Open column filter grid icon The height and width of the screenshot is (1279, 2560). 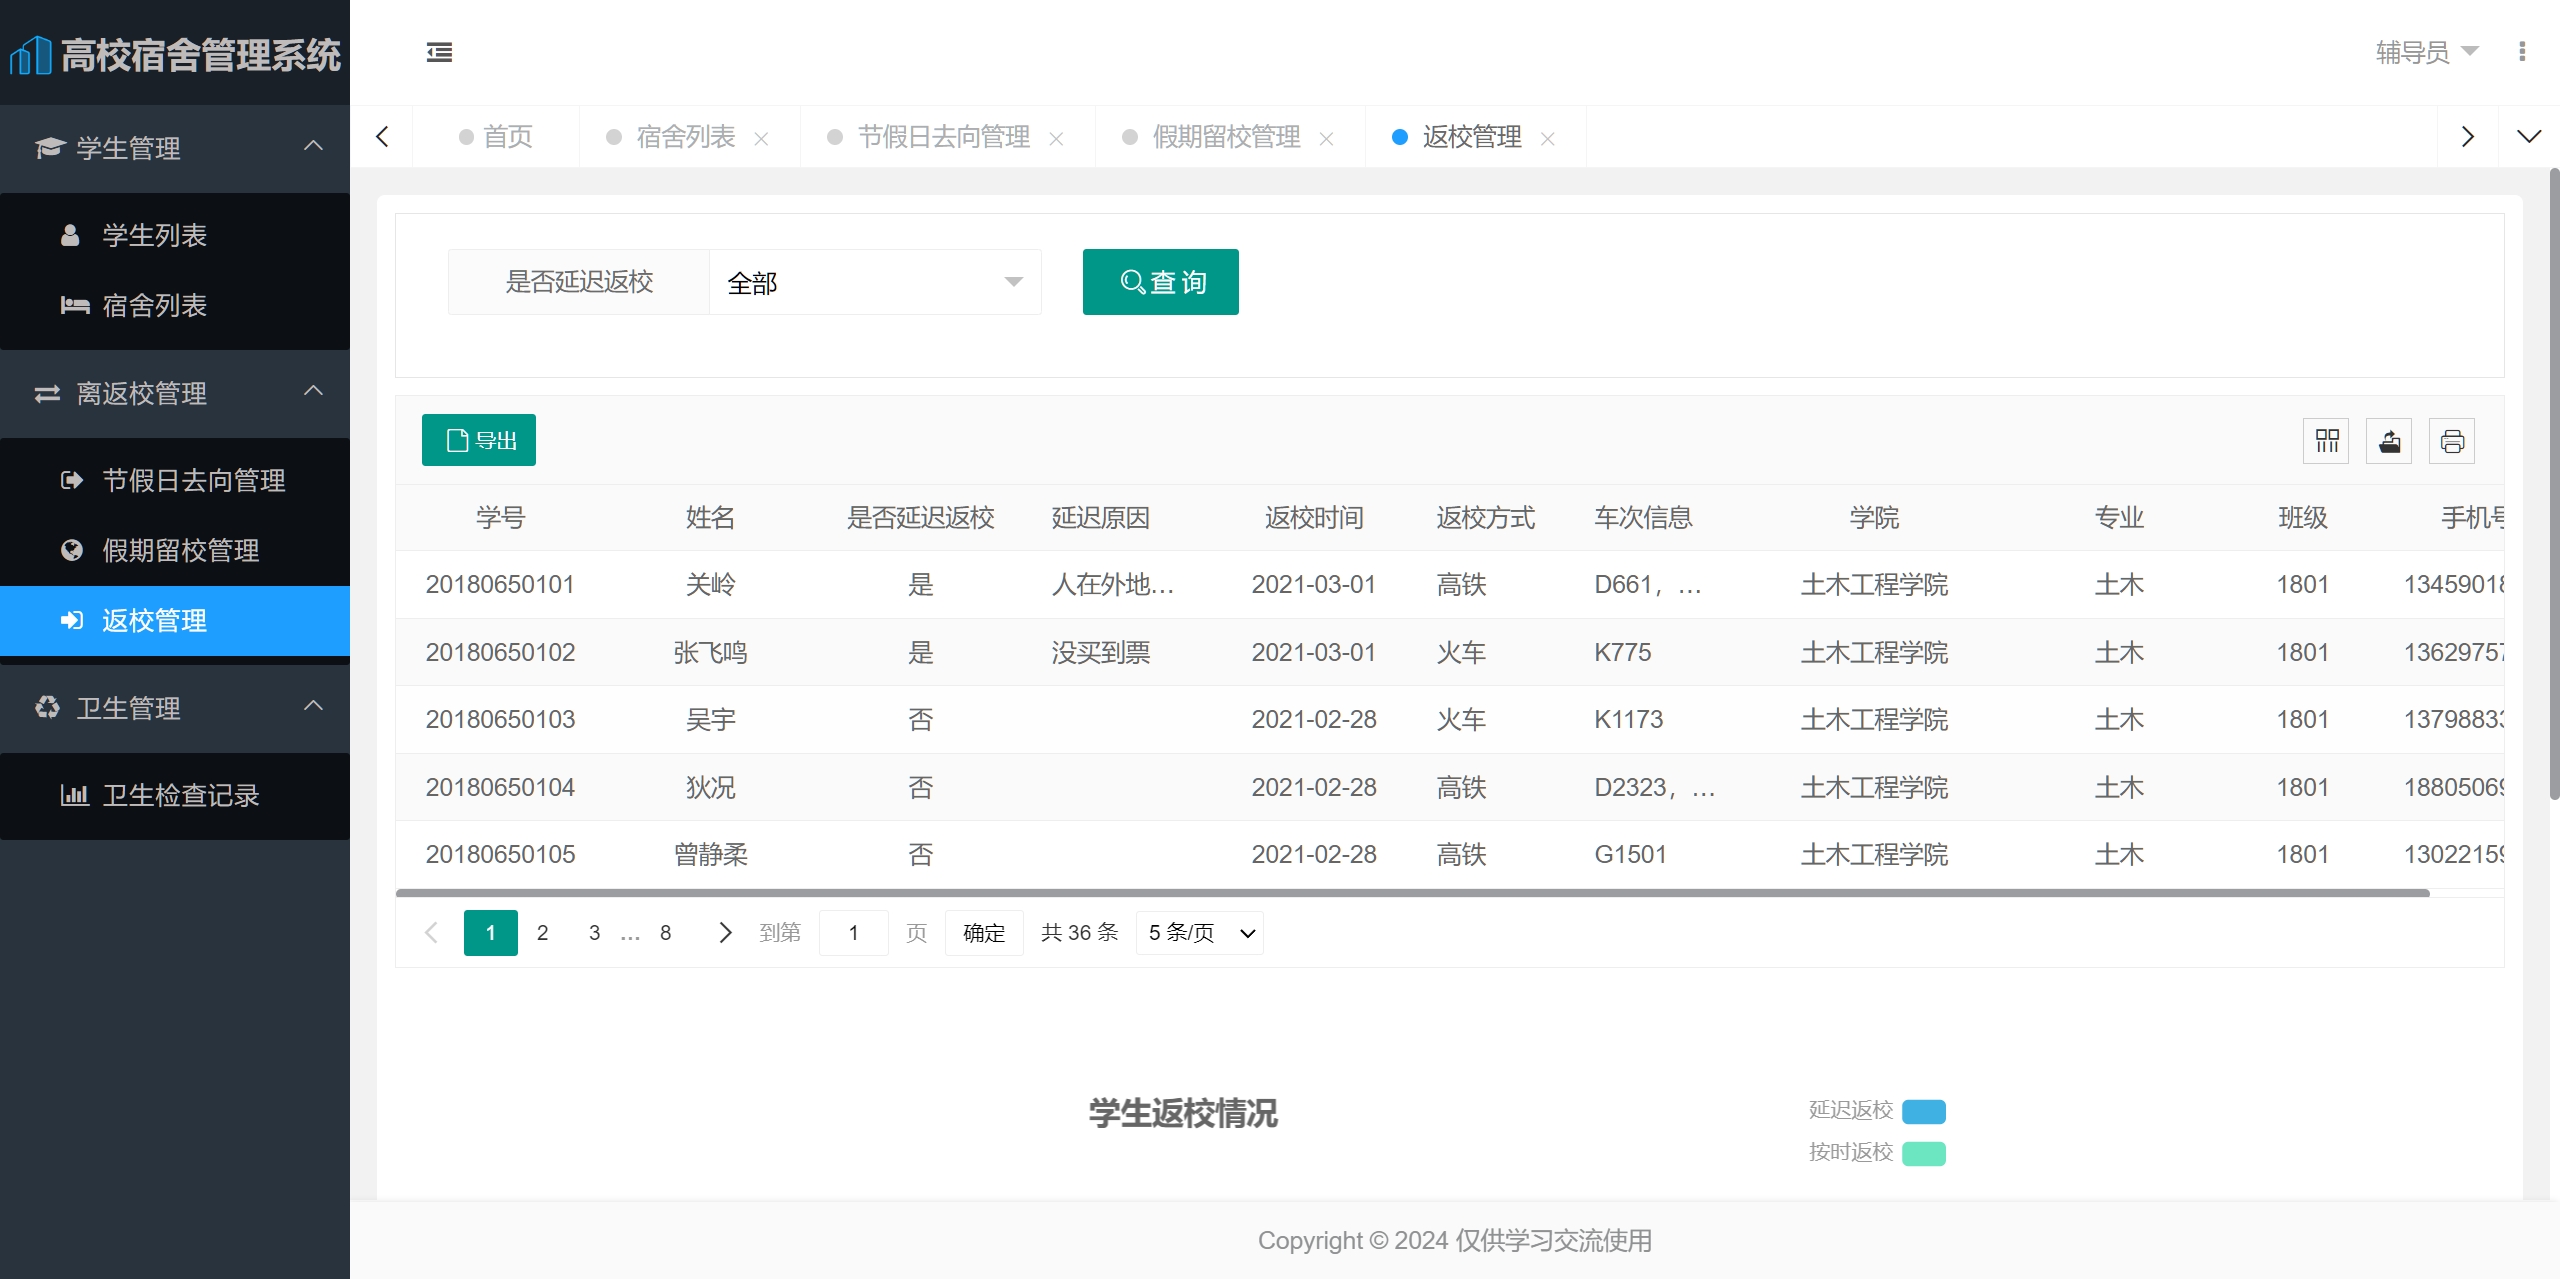pos(2326,441)
